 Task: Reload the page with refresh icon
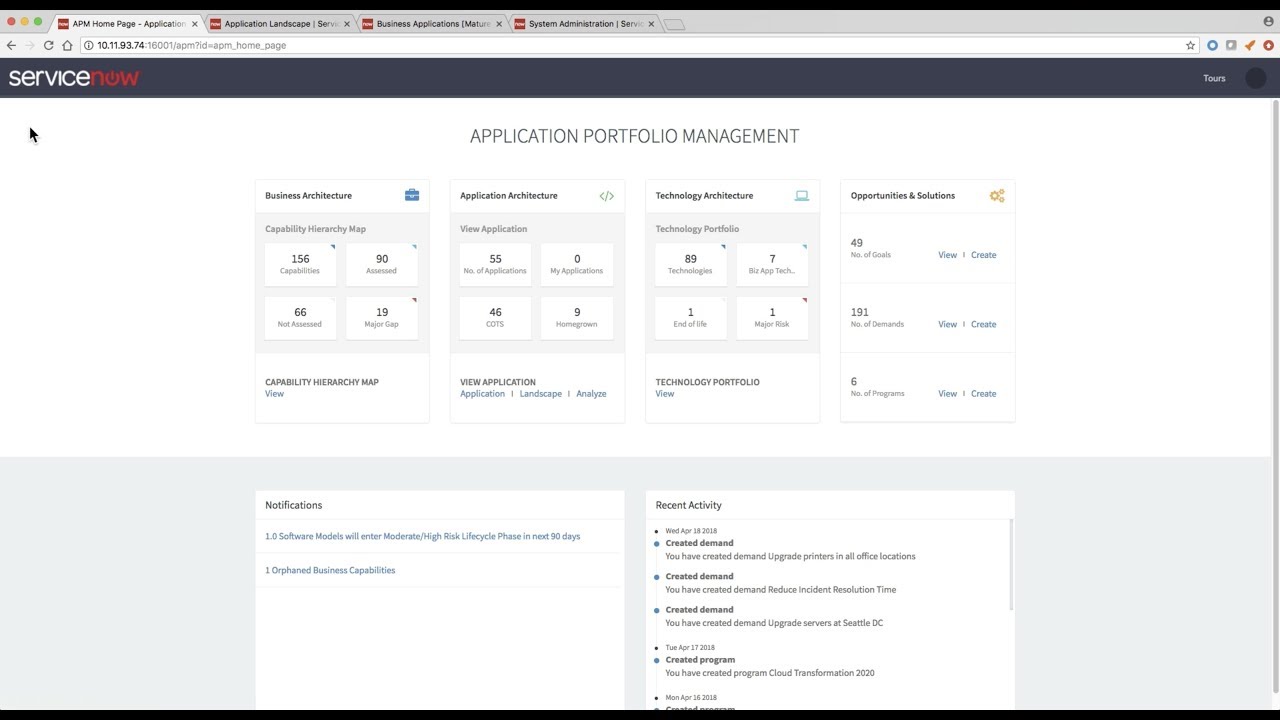(x=48, y=45)
